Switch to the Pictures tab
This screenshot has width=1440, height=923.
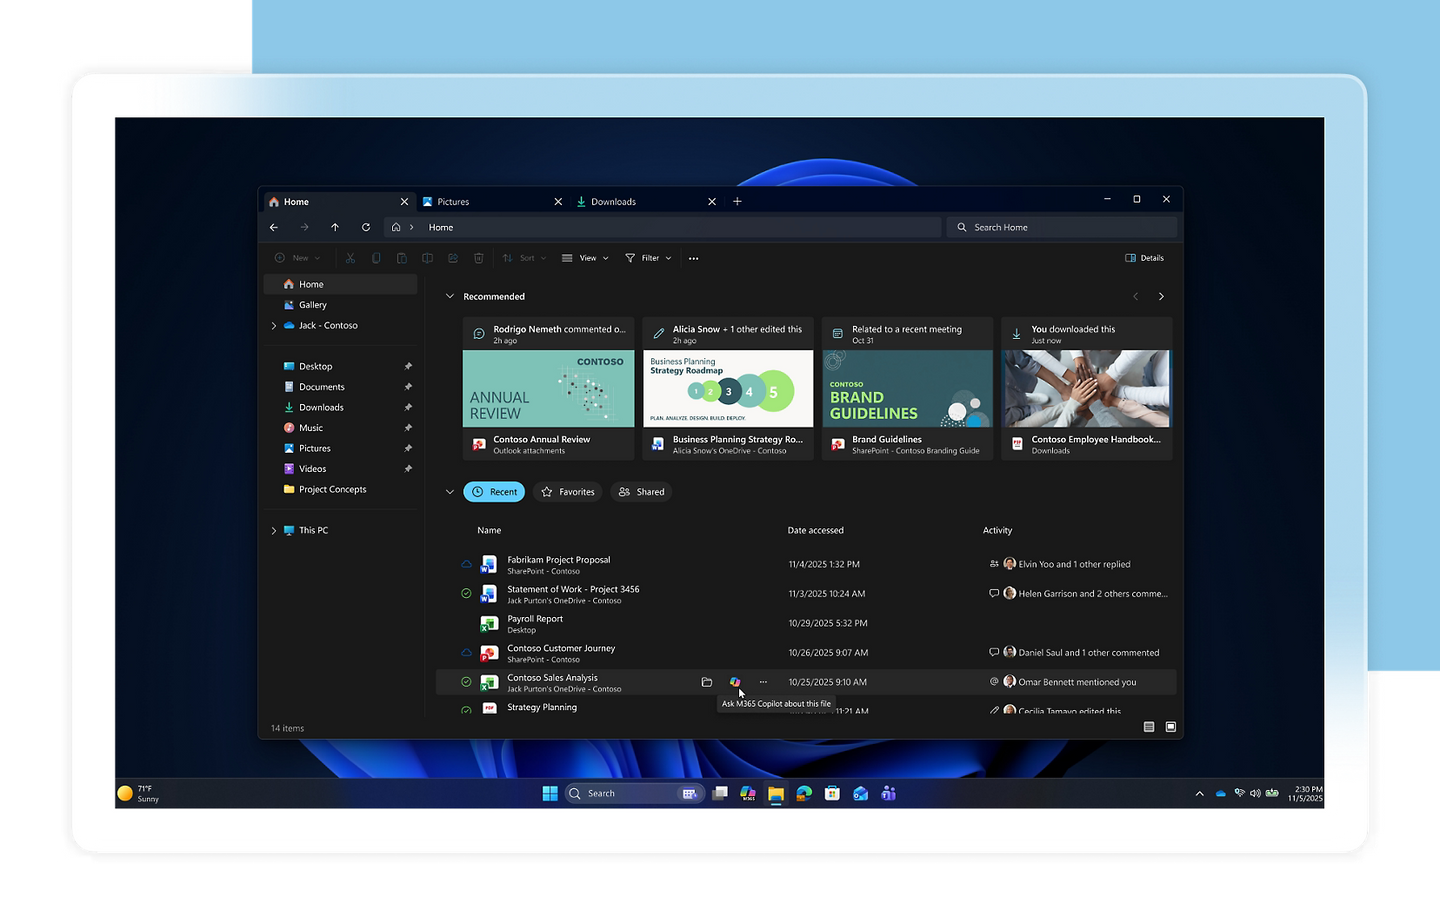(x=490, y=201)
